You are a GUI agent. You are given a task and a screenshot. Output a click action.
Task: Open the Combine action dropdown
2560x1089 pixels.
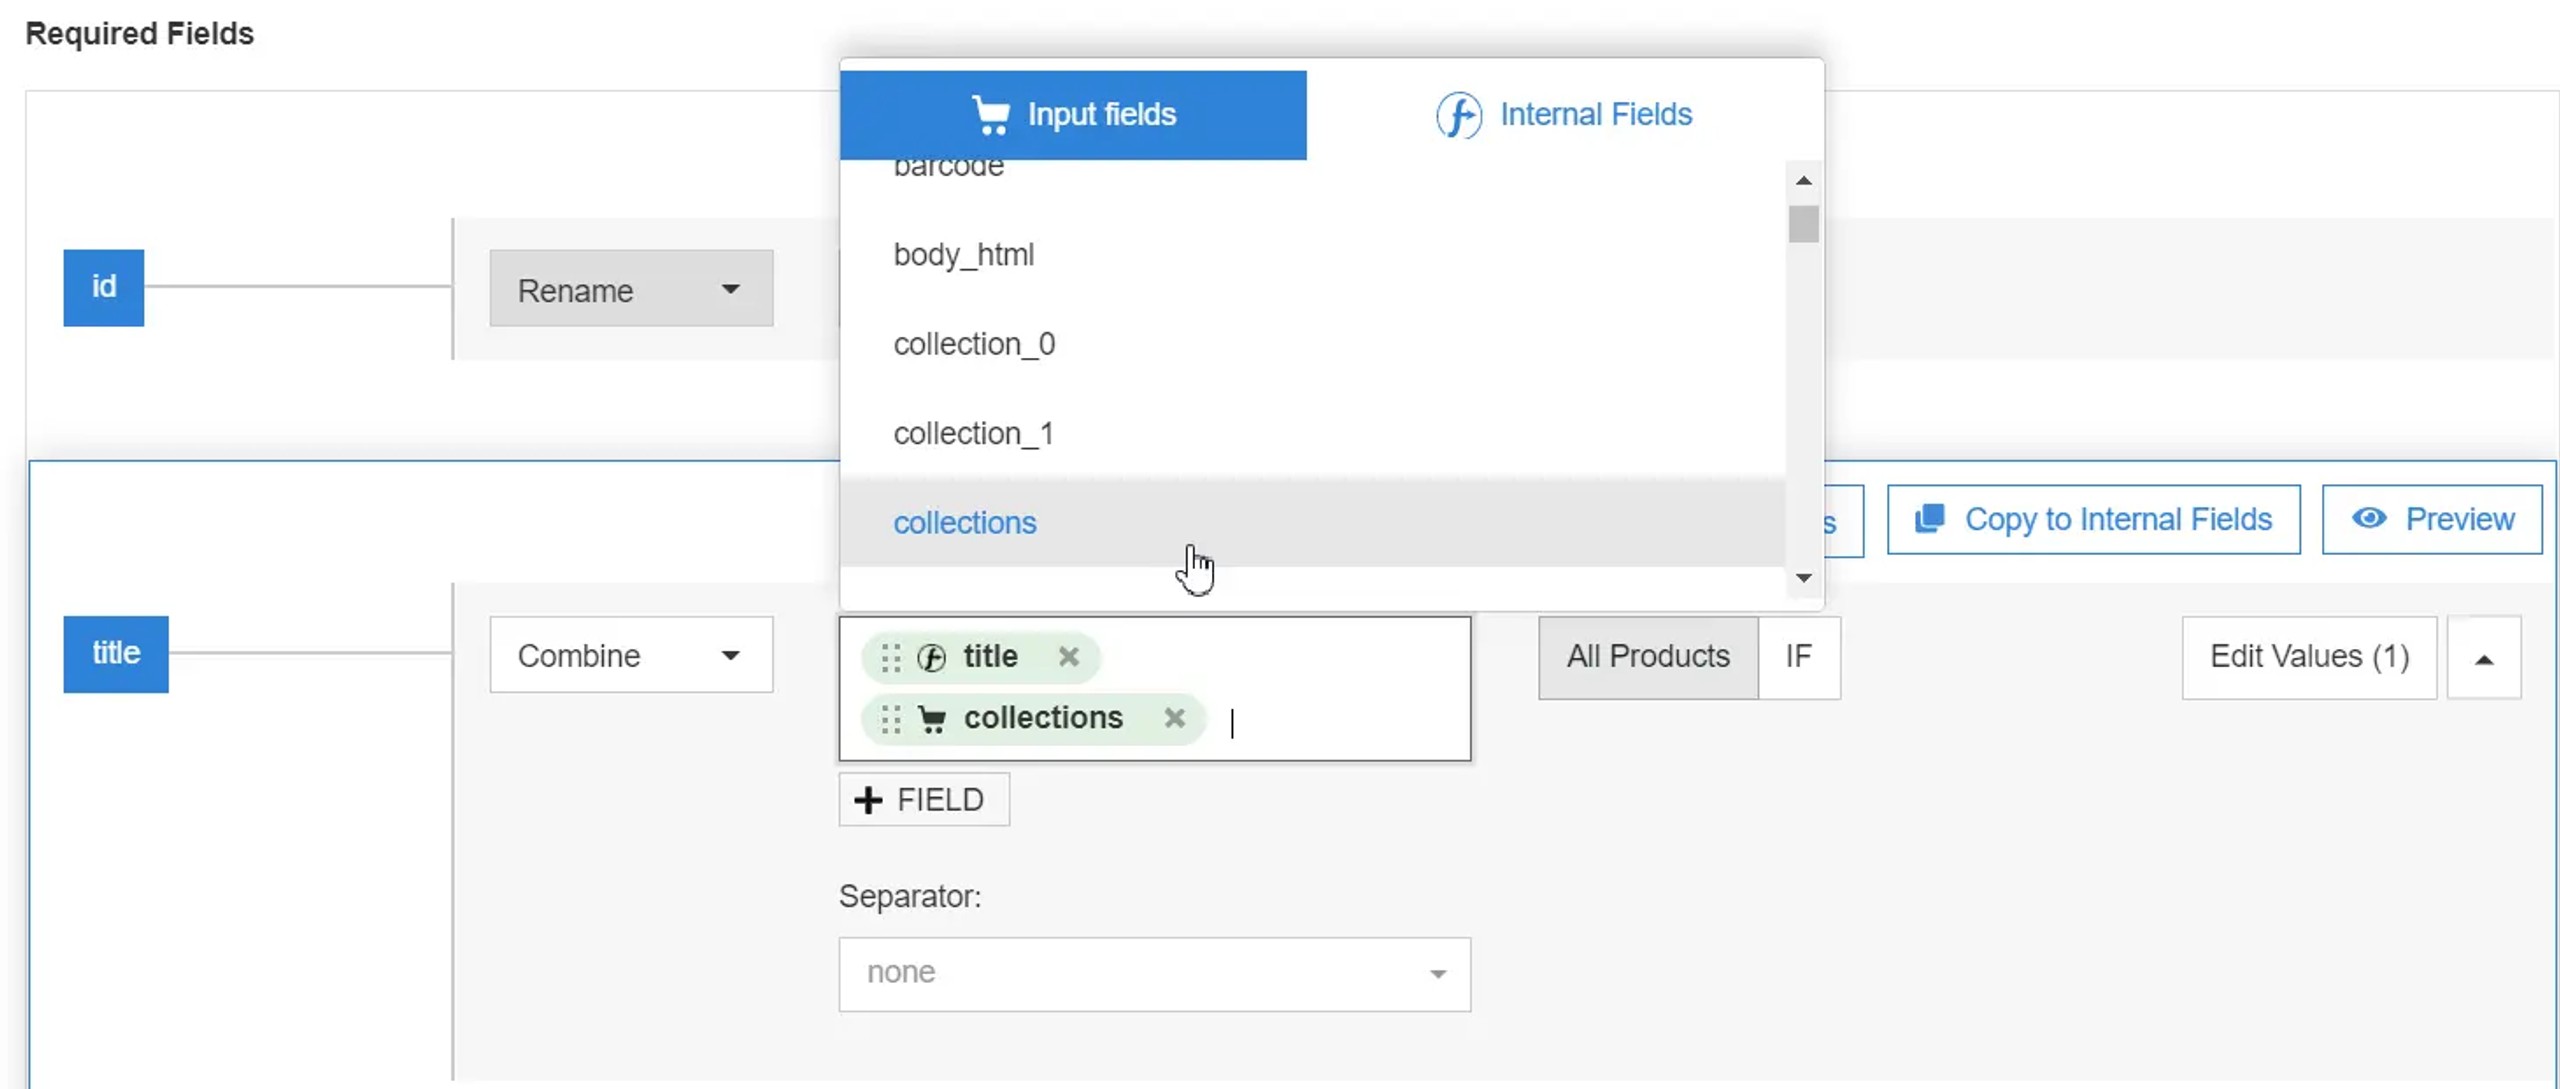click(x=630, y=656)
